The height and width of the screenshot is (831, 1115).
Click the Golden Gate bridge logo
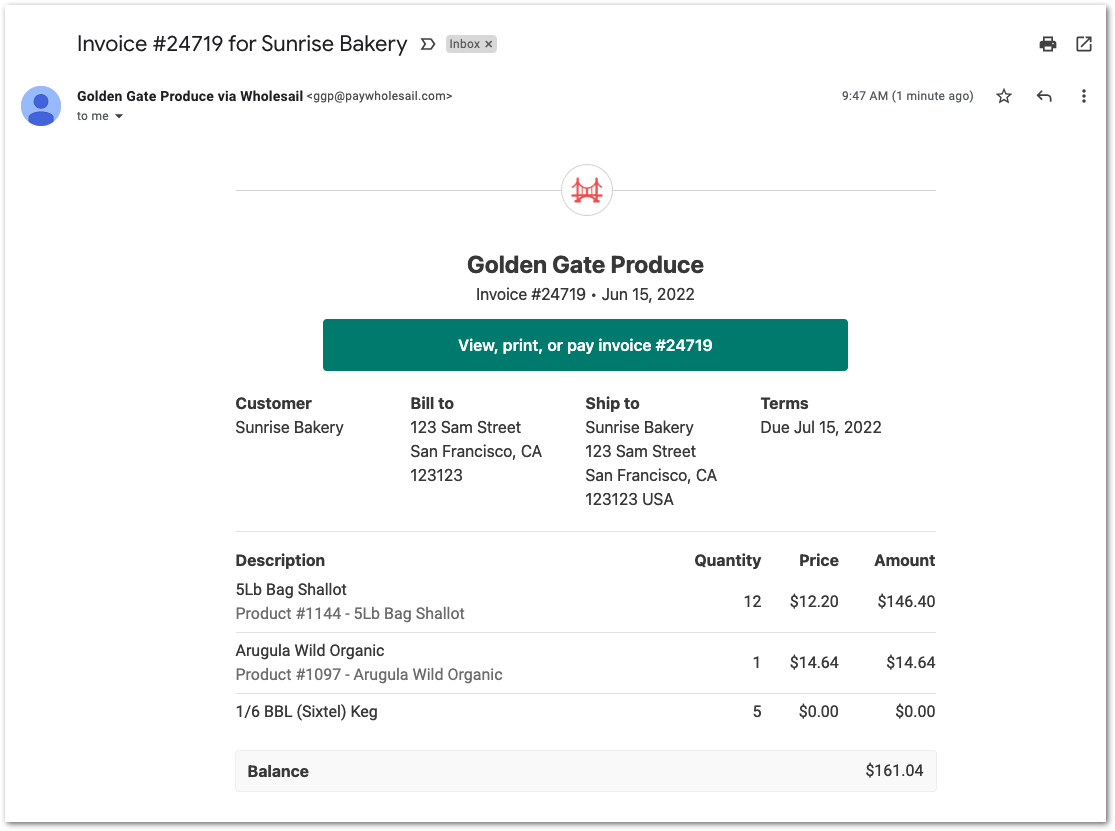point(586,189)
